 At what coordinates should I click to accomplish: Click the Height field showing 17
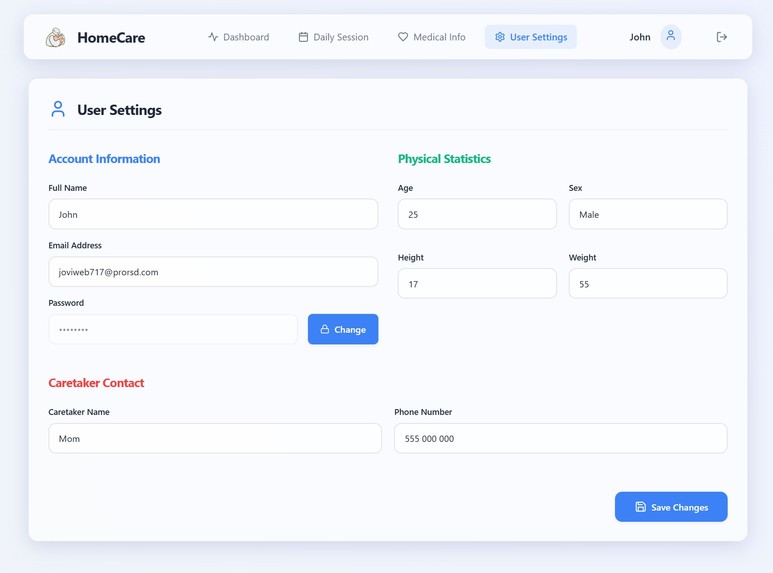click(477, 284)
